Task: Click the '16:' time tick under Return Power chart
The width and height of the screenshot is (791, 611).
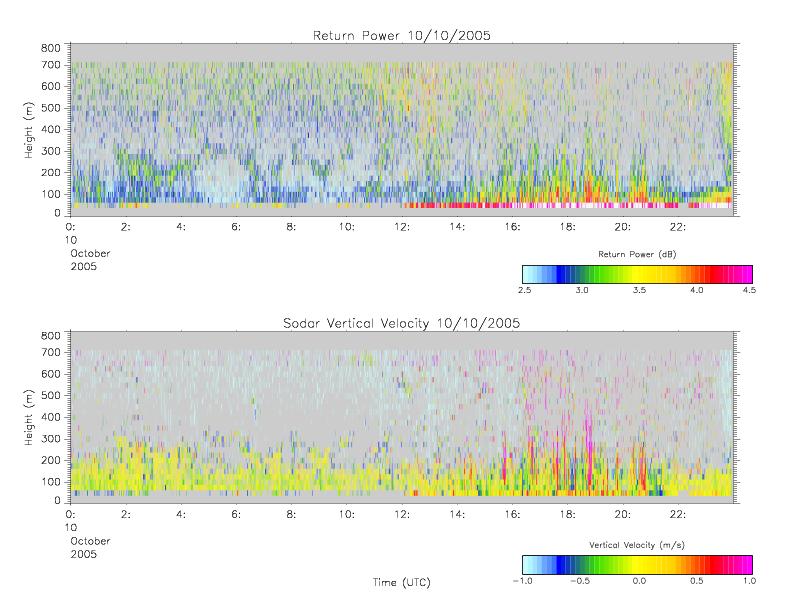Action: (513, 227)
